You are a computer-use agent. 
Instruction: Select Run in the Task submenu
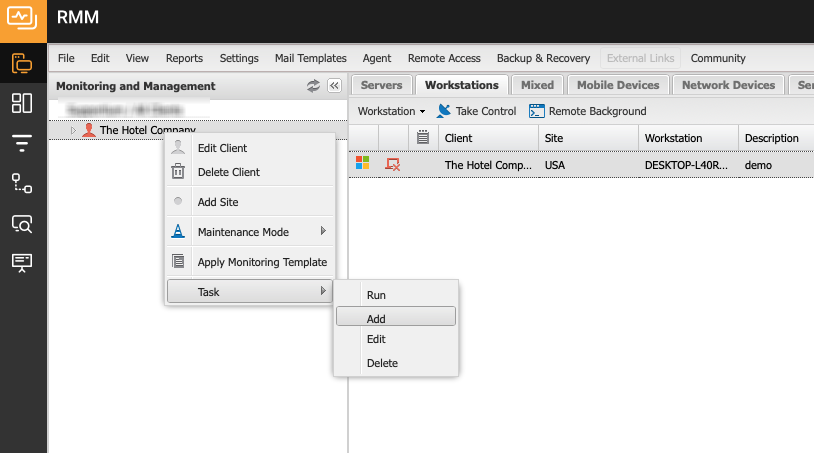coord(396,295)
